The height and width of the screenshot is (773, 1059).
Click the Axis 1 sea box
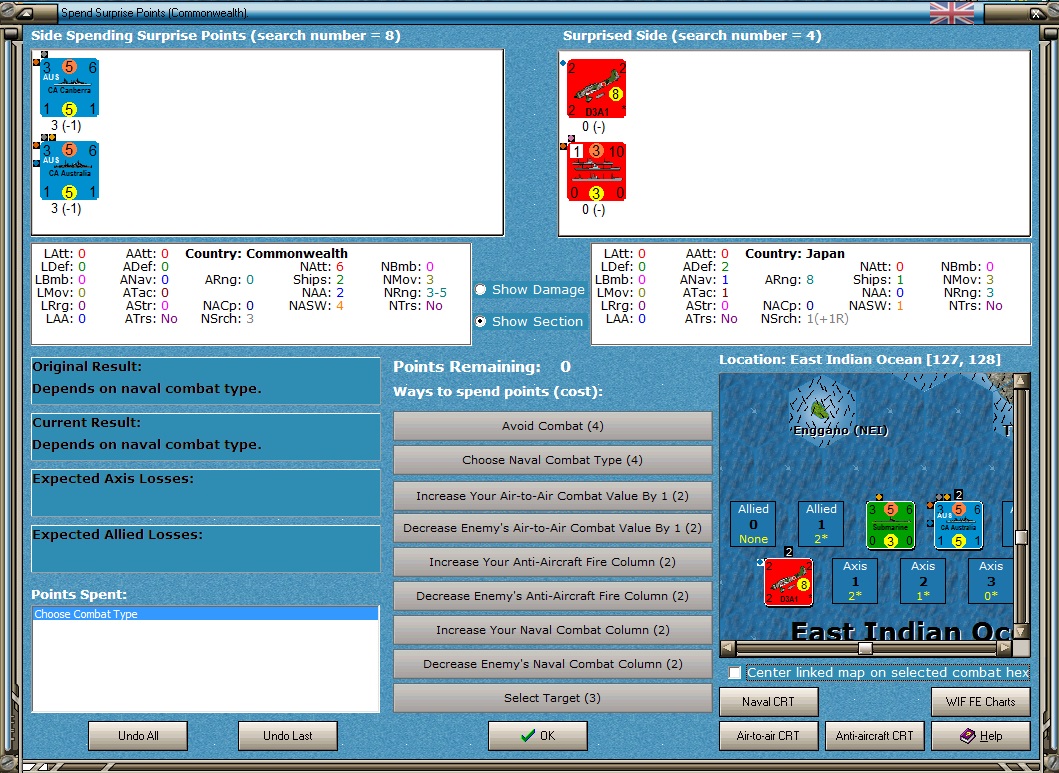click(855, 581)
